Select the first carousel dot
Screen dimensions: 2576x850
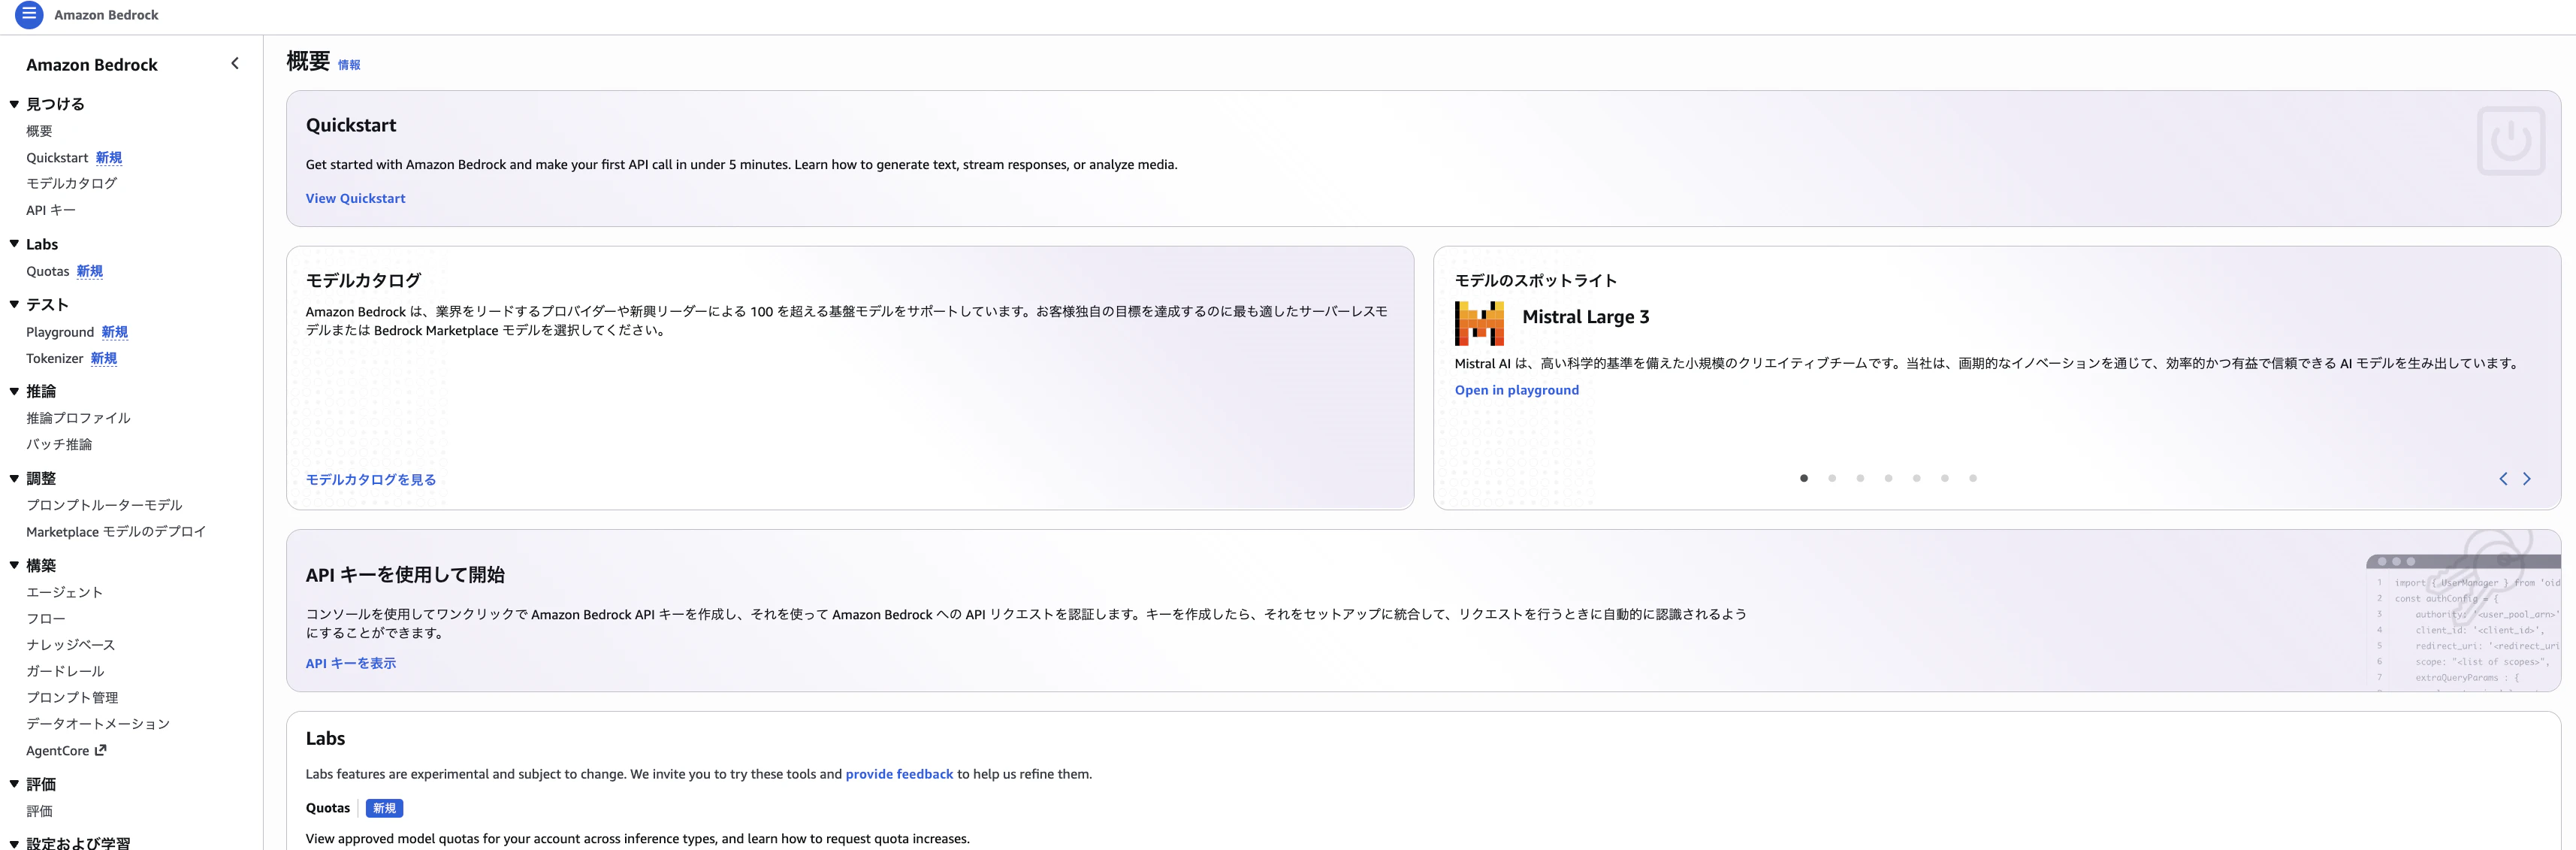(x=1804, y=478)
